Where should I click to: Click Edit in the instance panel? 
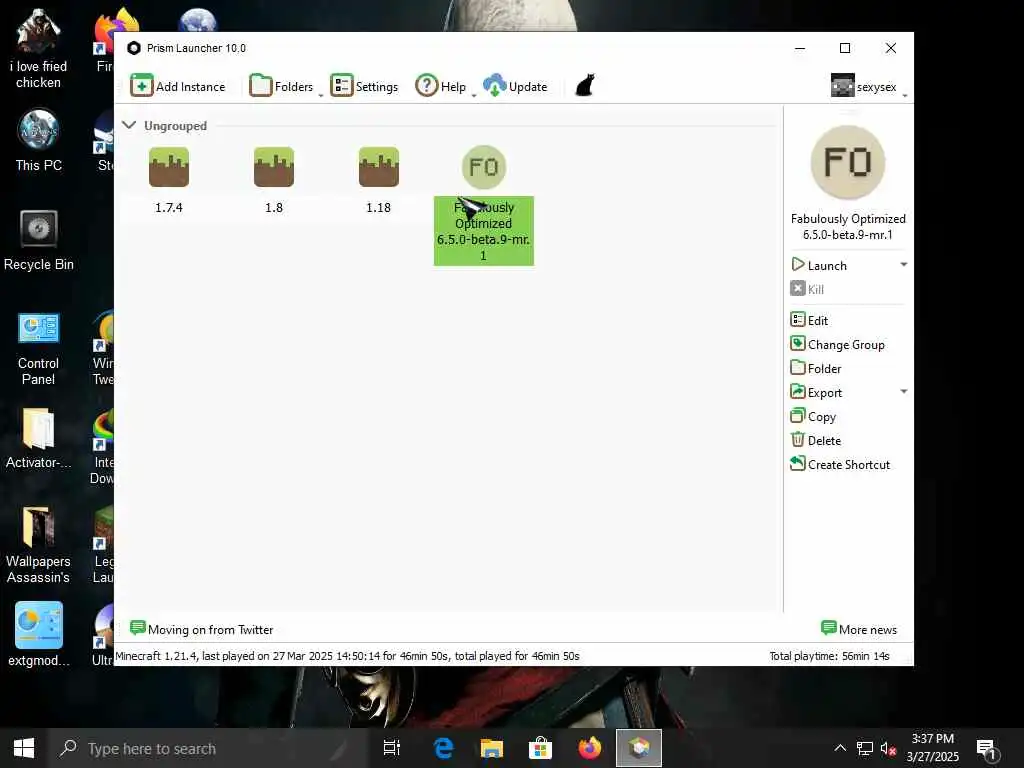[x=809, y=320]
